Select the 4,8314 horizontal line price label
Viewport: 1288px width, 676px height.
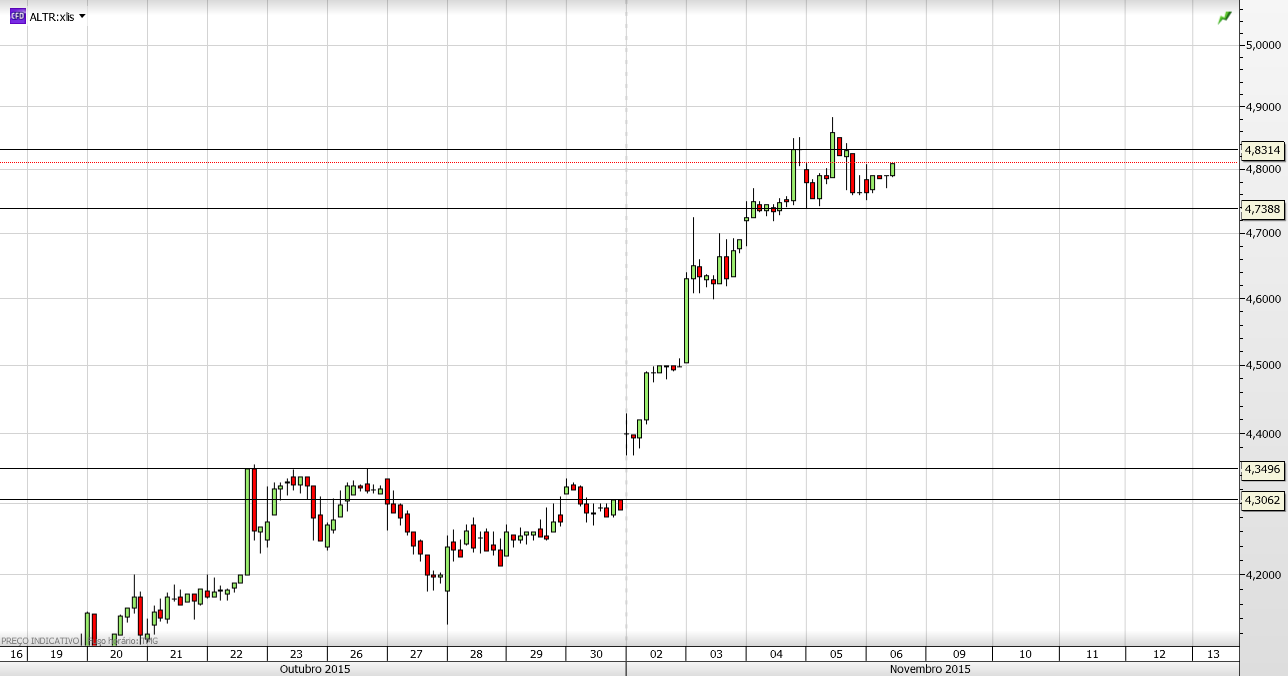[x=1262, y=150]
